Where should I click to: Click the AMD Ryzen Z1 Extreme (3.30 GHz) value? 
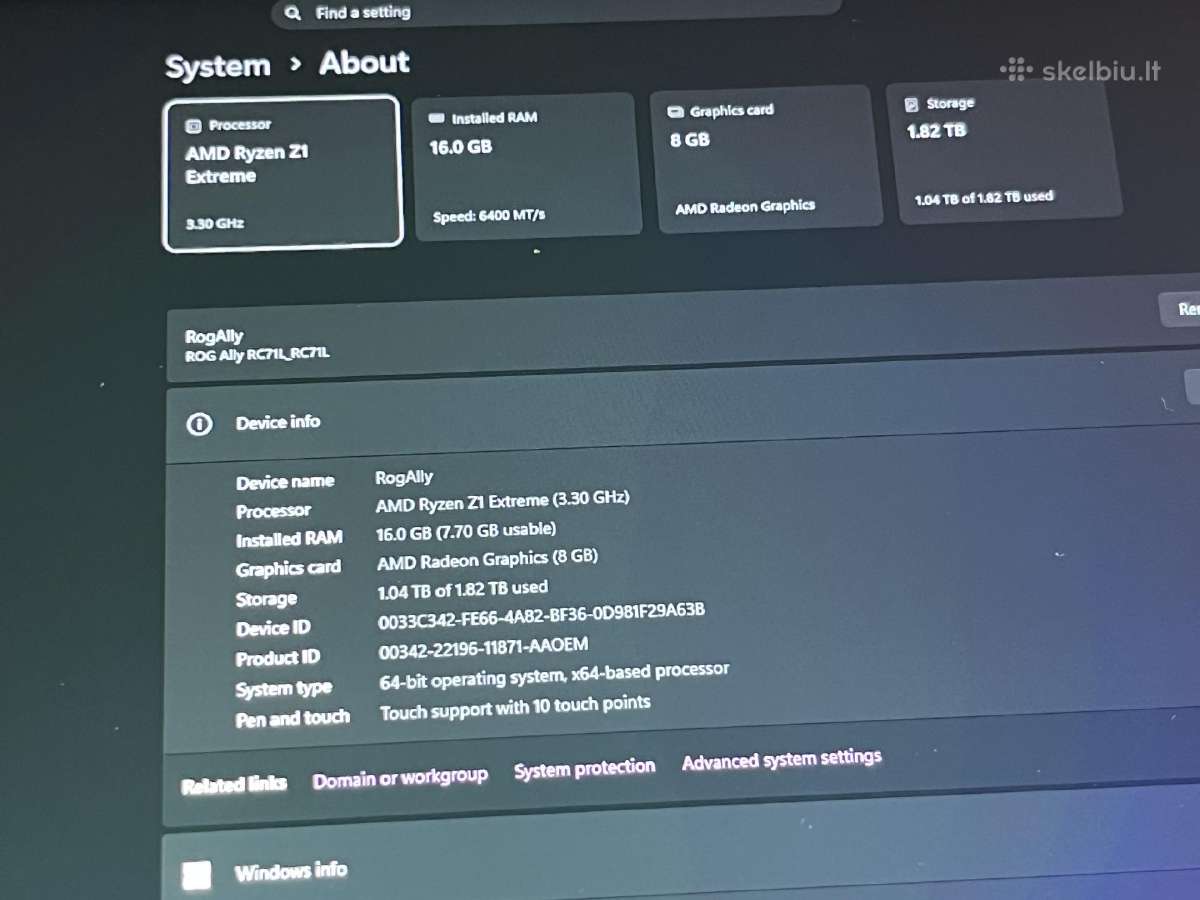pyautogui.click(x=502, y=501)
